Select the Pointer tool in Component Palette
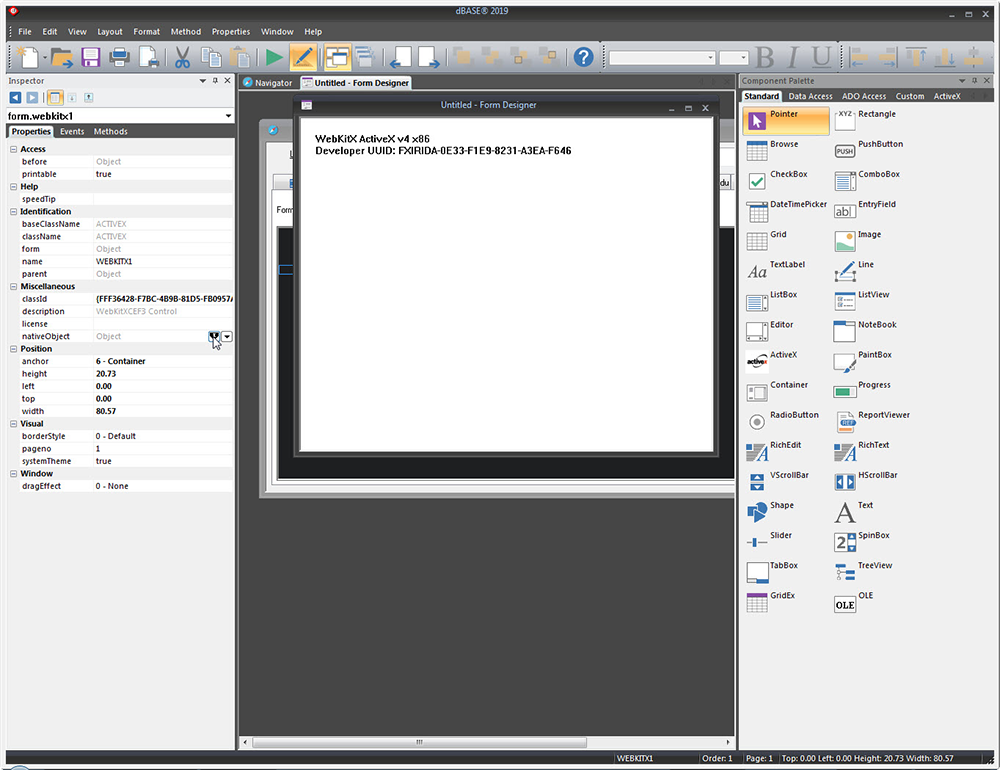Screen dimensions: 1000x770 [x=786, y=121]
